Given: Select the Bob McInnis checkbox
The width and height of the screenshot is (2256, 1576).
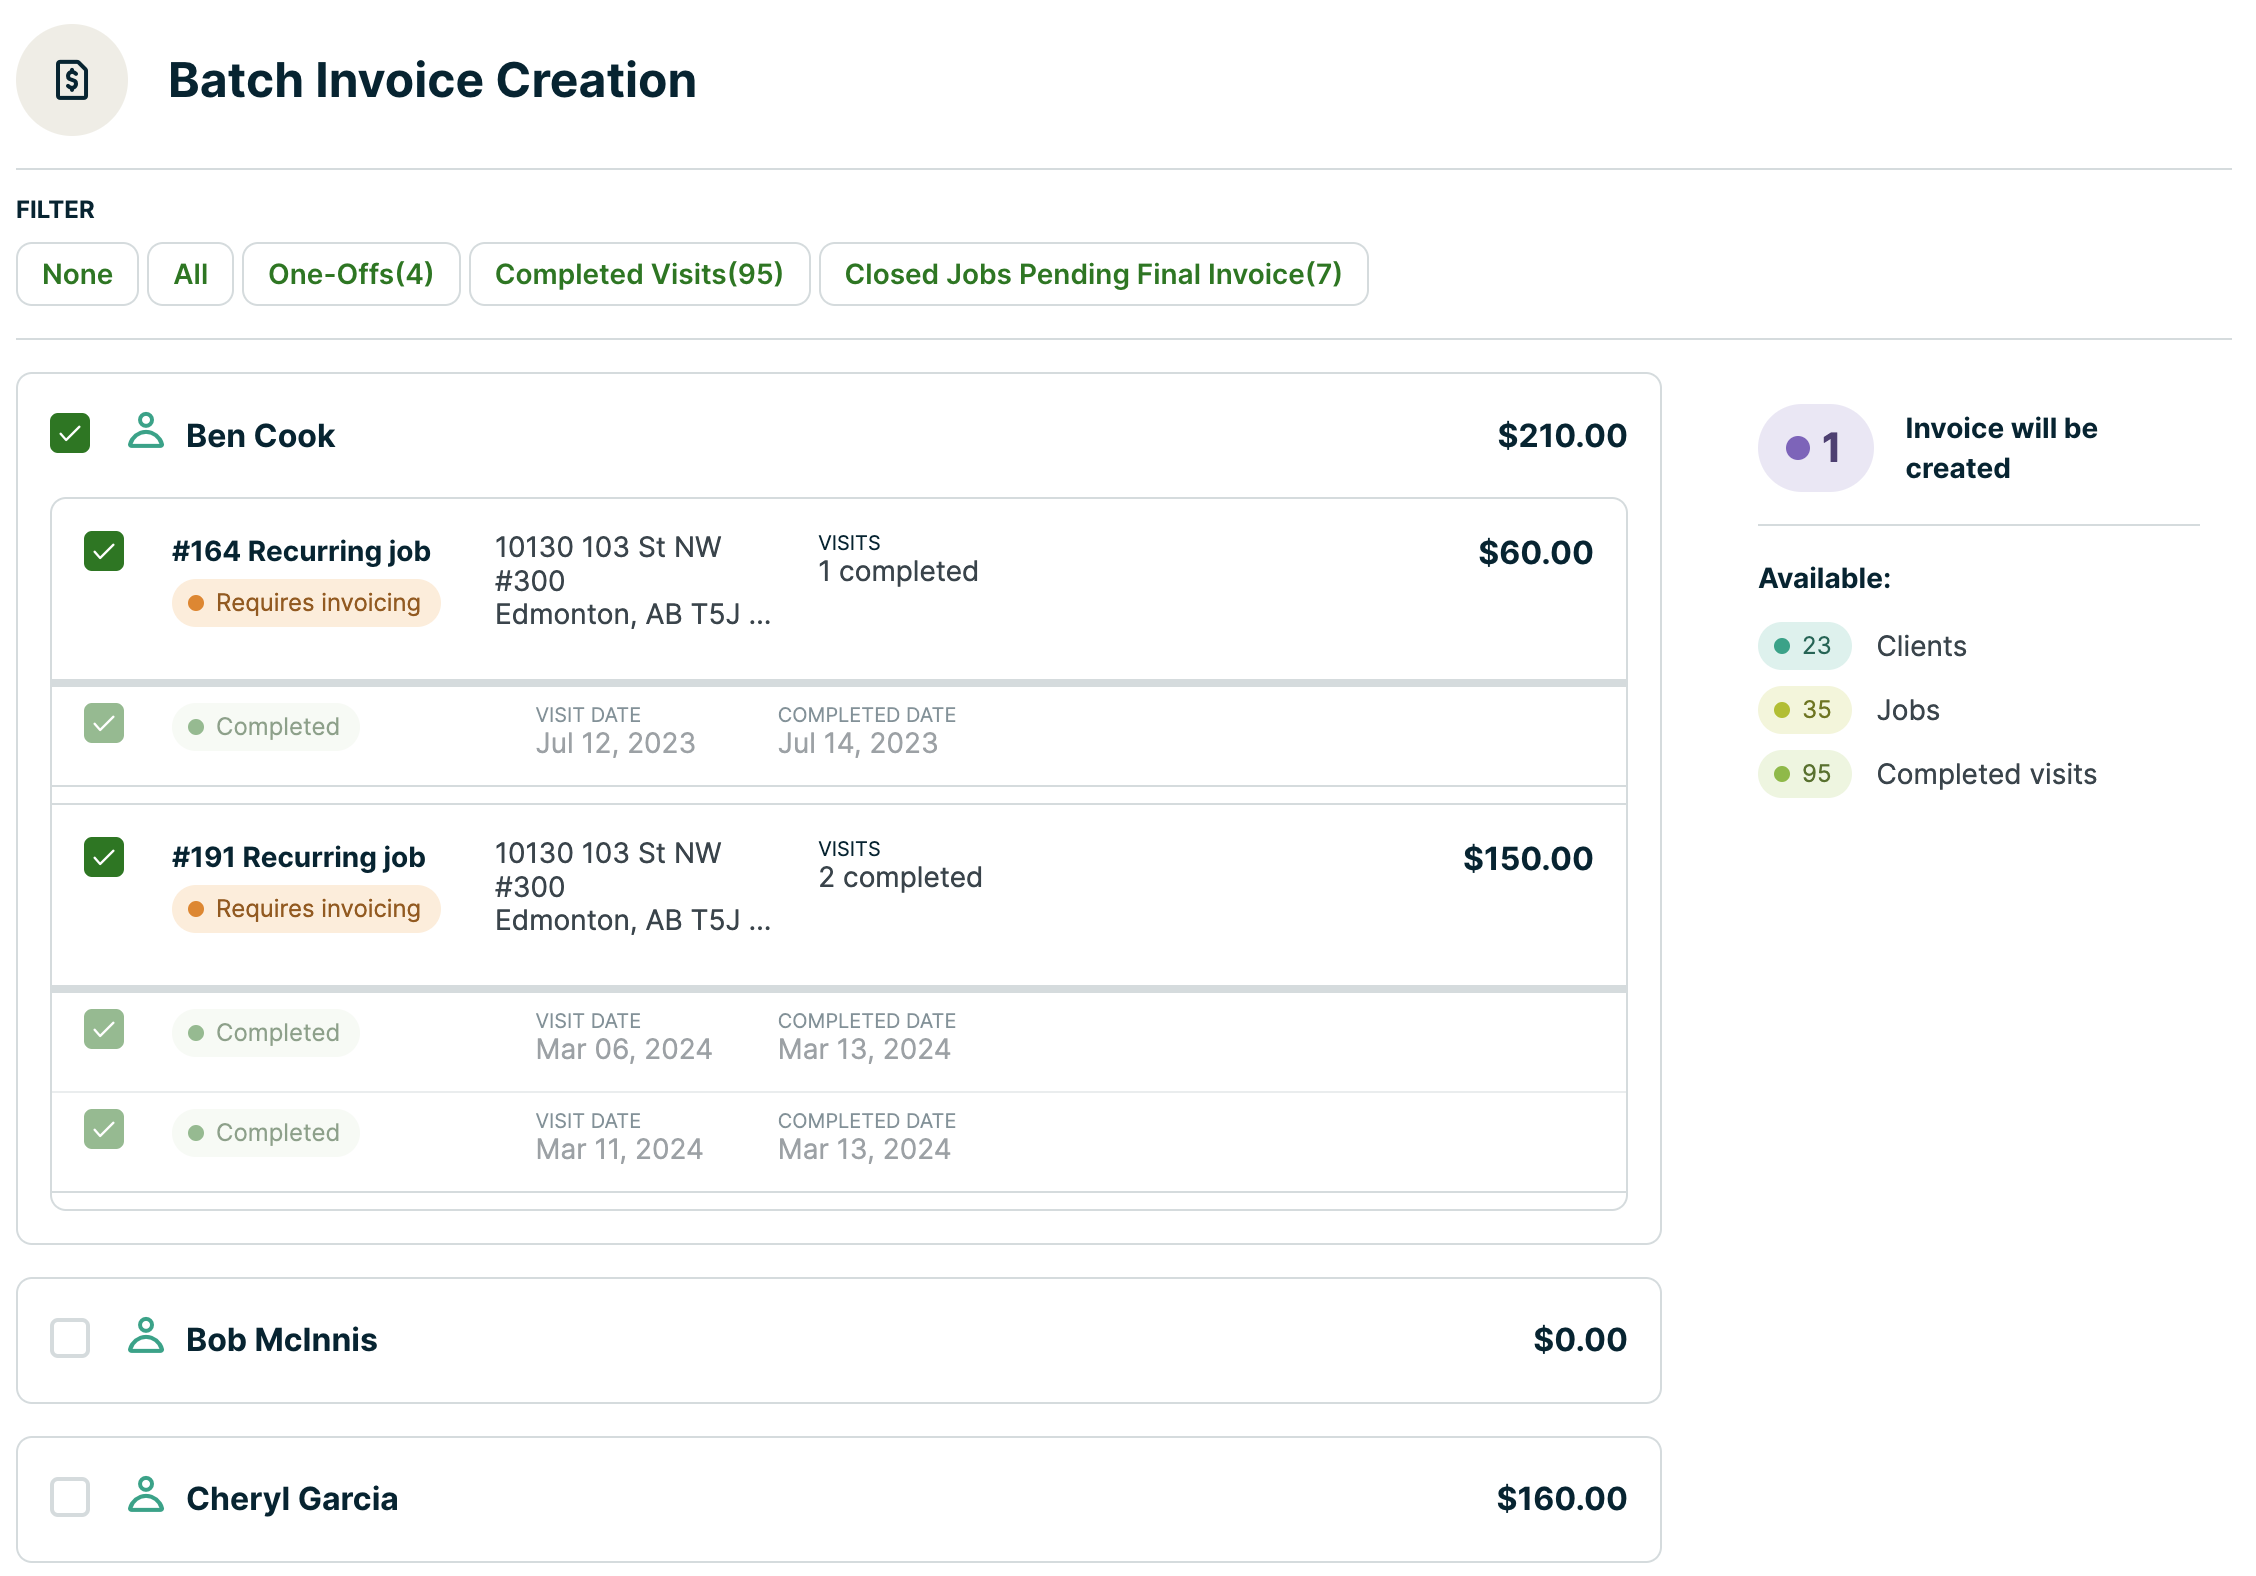Looking at the screenshot, I should [x=70, y=1338].
